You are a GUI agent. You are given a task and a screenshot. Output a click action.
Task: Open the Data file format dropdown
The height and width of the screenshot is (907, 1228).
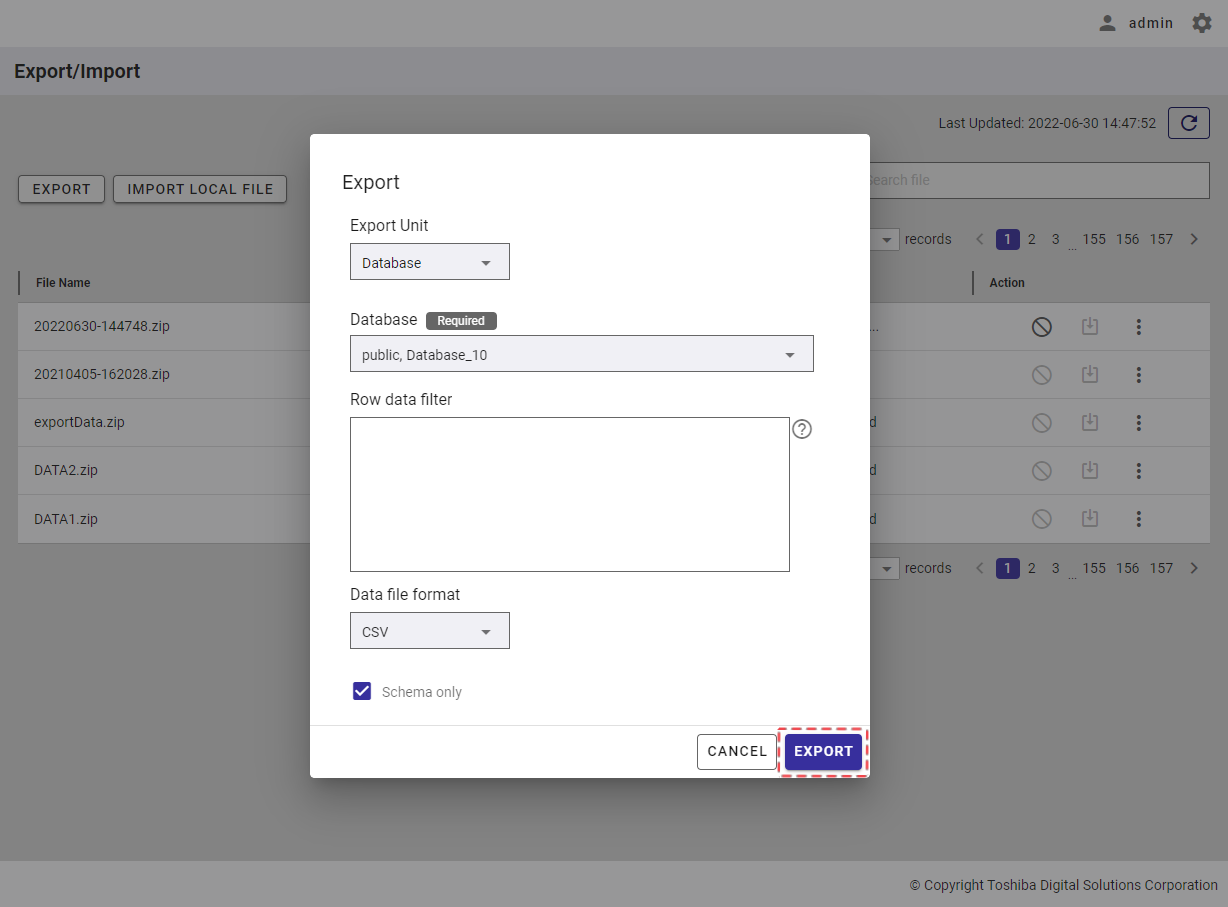(430, 632)
